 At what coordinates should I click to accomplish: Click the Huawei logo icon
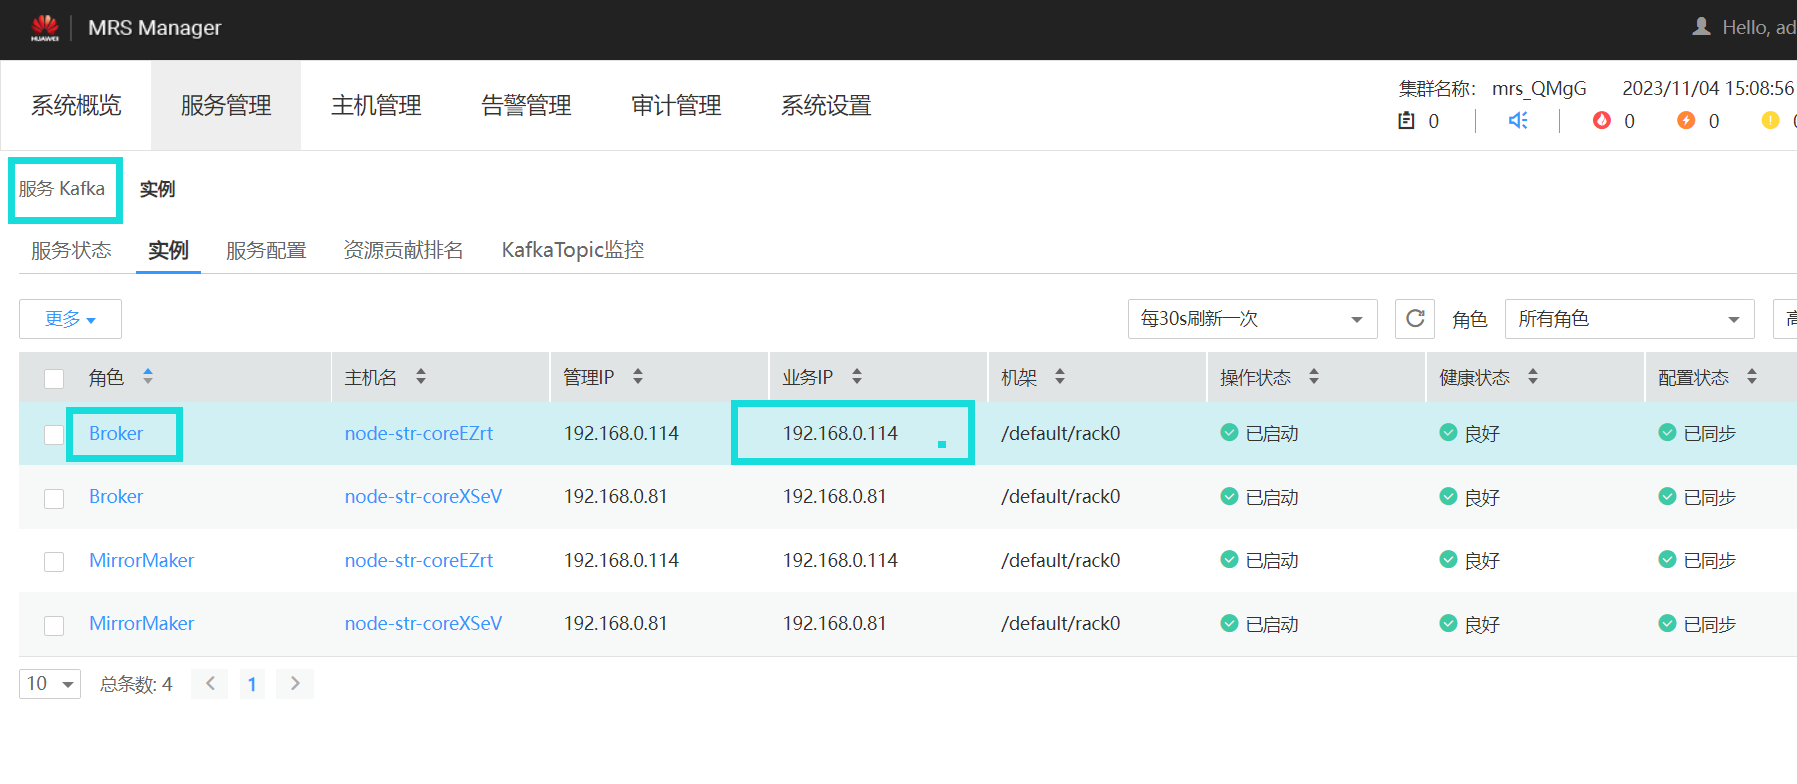click(x=45, y=28)
